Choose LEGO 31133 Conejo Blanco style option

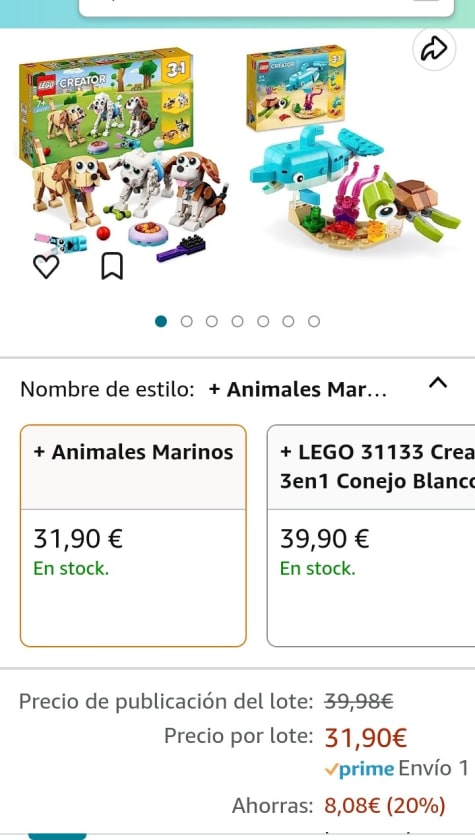(371, 536)
